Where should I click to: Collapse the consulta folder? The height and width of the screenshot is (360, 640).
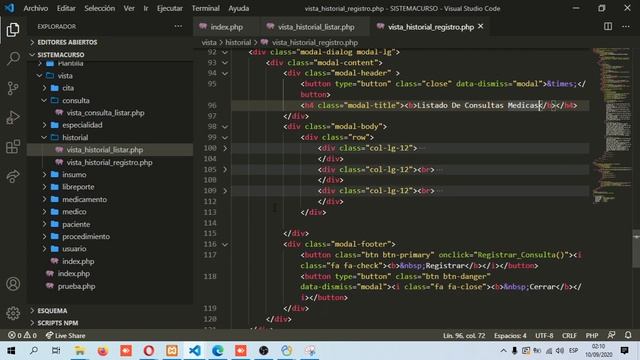pyautogui.click(x=76, y=100)
